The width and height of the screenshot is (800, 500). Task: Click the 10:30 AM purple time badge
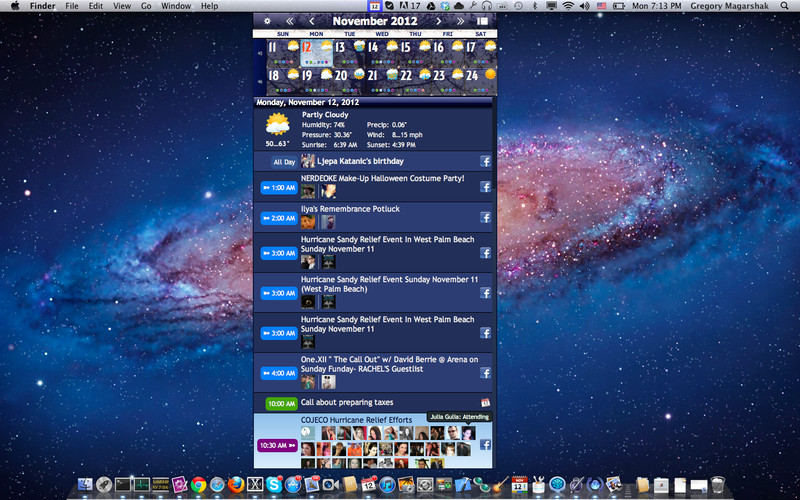pyautogui.click(x=278, y=445)
